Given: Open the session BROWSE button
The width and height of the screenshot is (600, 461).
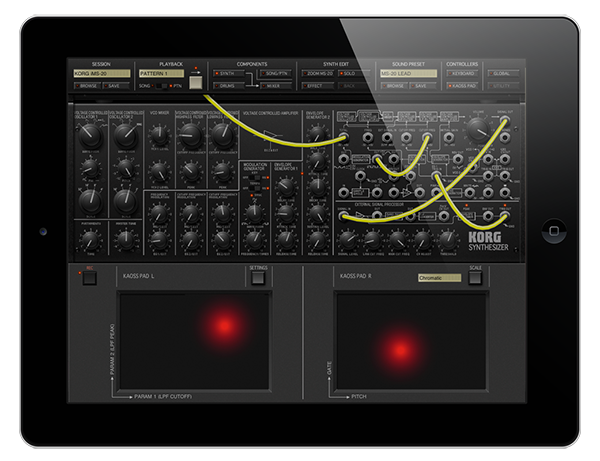Looking at the screenshot, I should click(86, 86).
